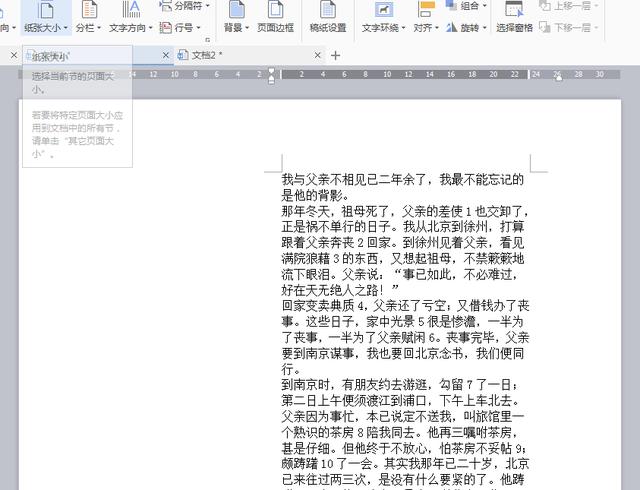Click the 上移一层 bring forward icon
640x490 pixels.
pyautogui.click(x=544, y=6)
